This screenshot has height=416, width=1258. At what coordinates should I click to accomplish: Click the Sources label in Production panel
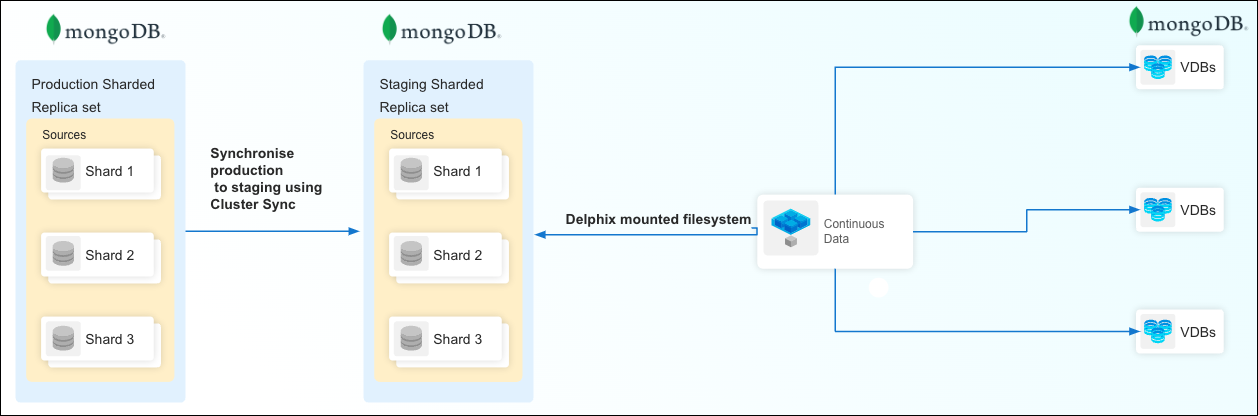point(64,135)
